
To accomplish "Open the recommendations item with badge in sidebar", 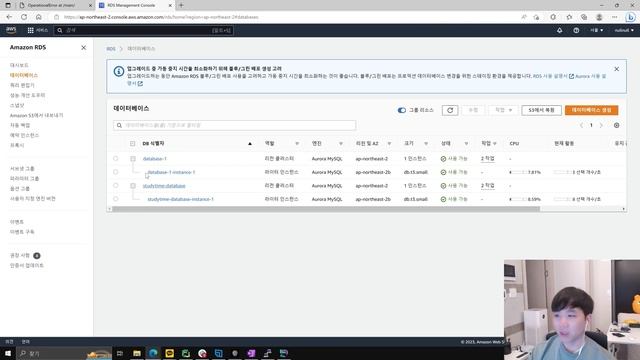I will pos(25,256).
